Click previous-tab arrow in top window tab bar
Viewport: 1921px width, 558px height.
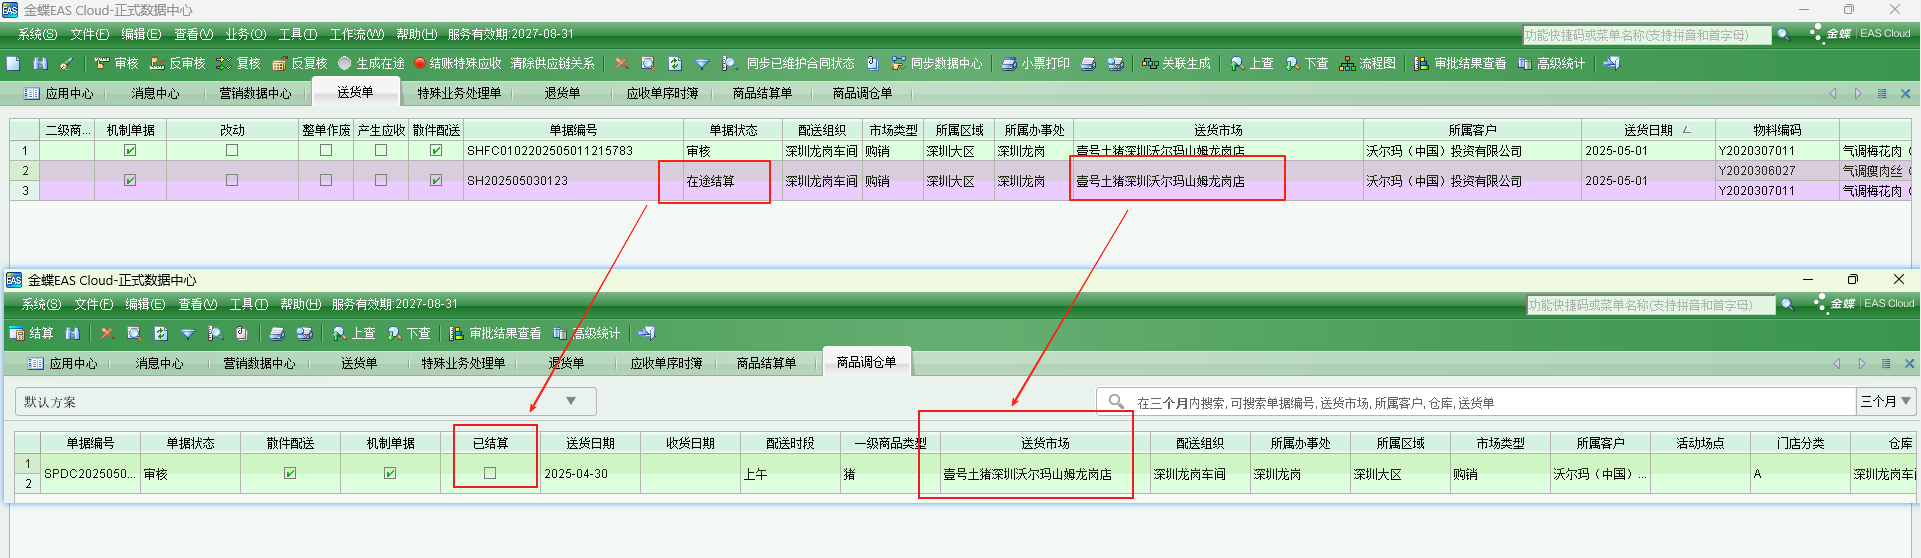point(1833,93)
